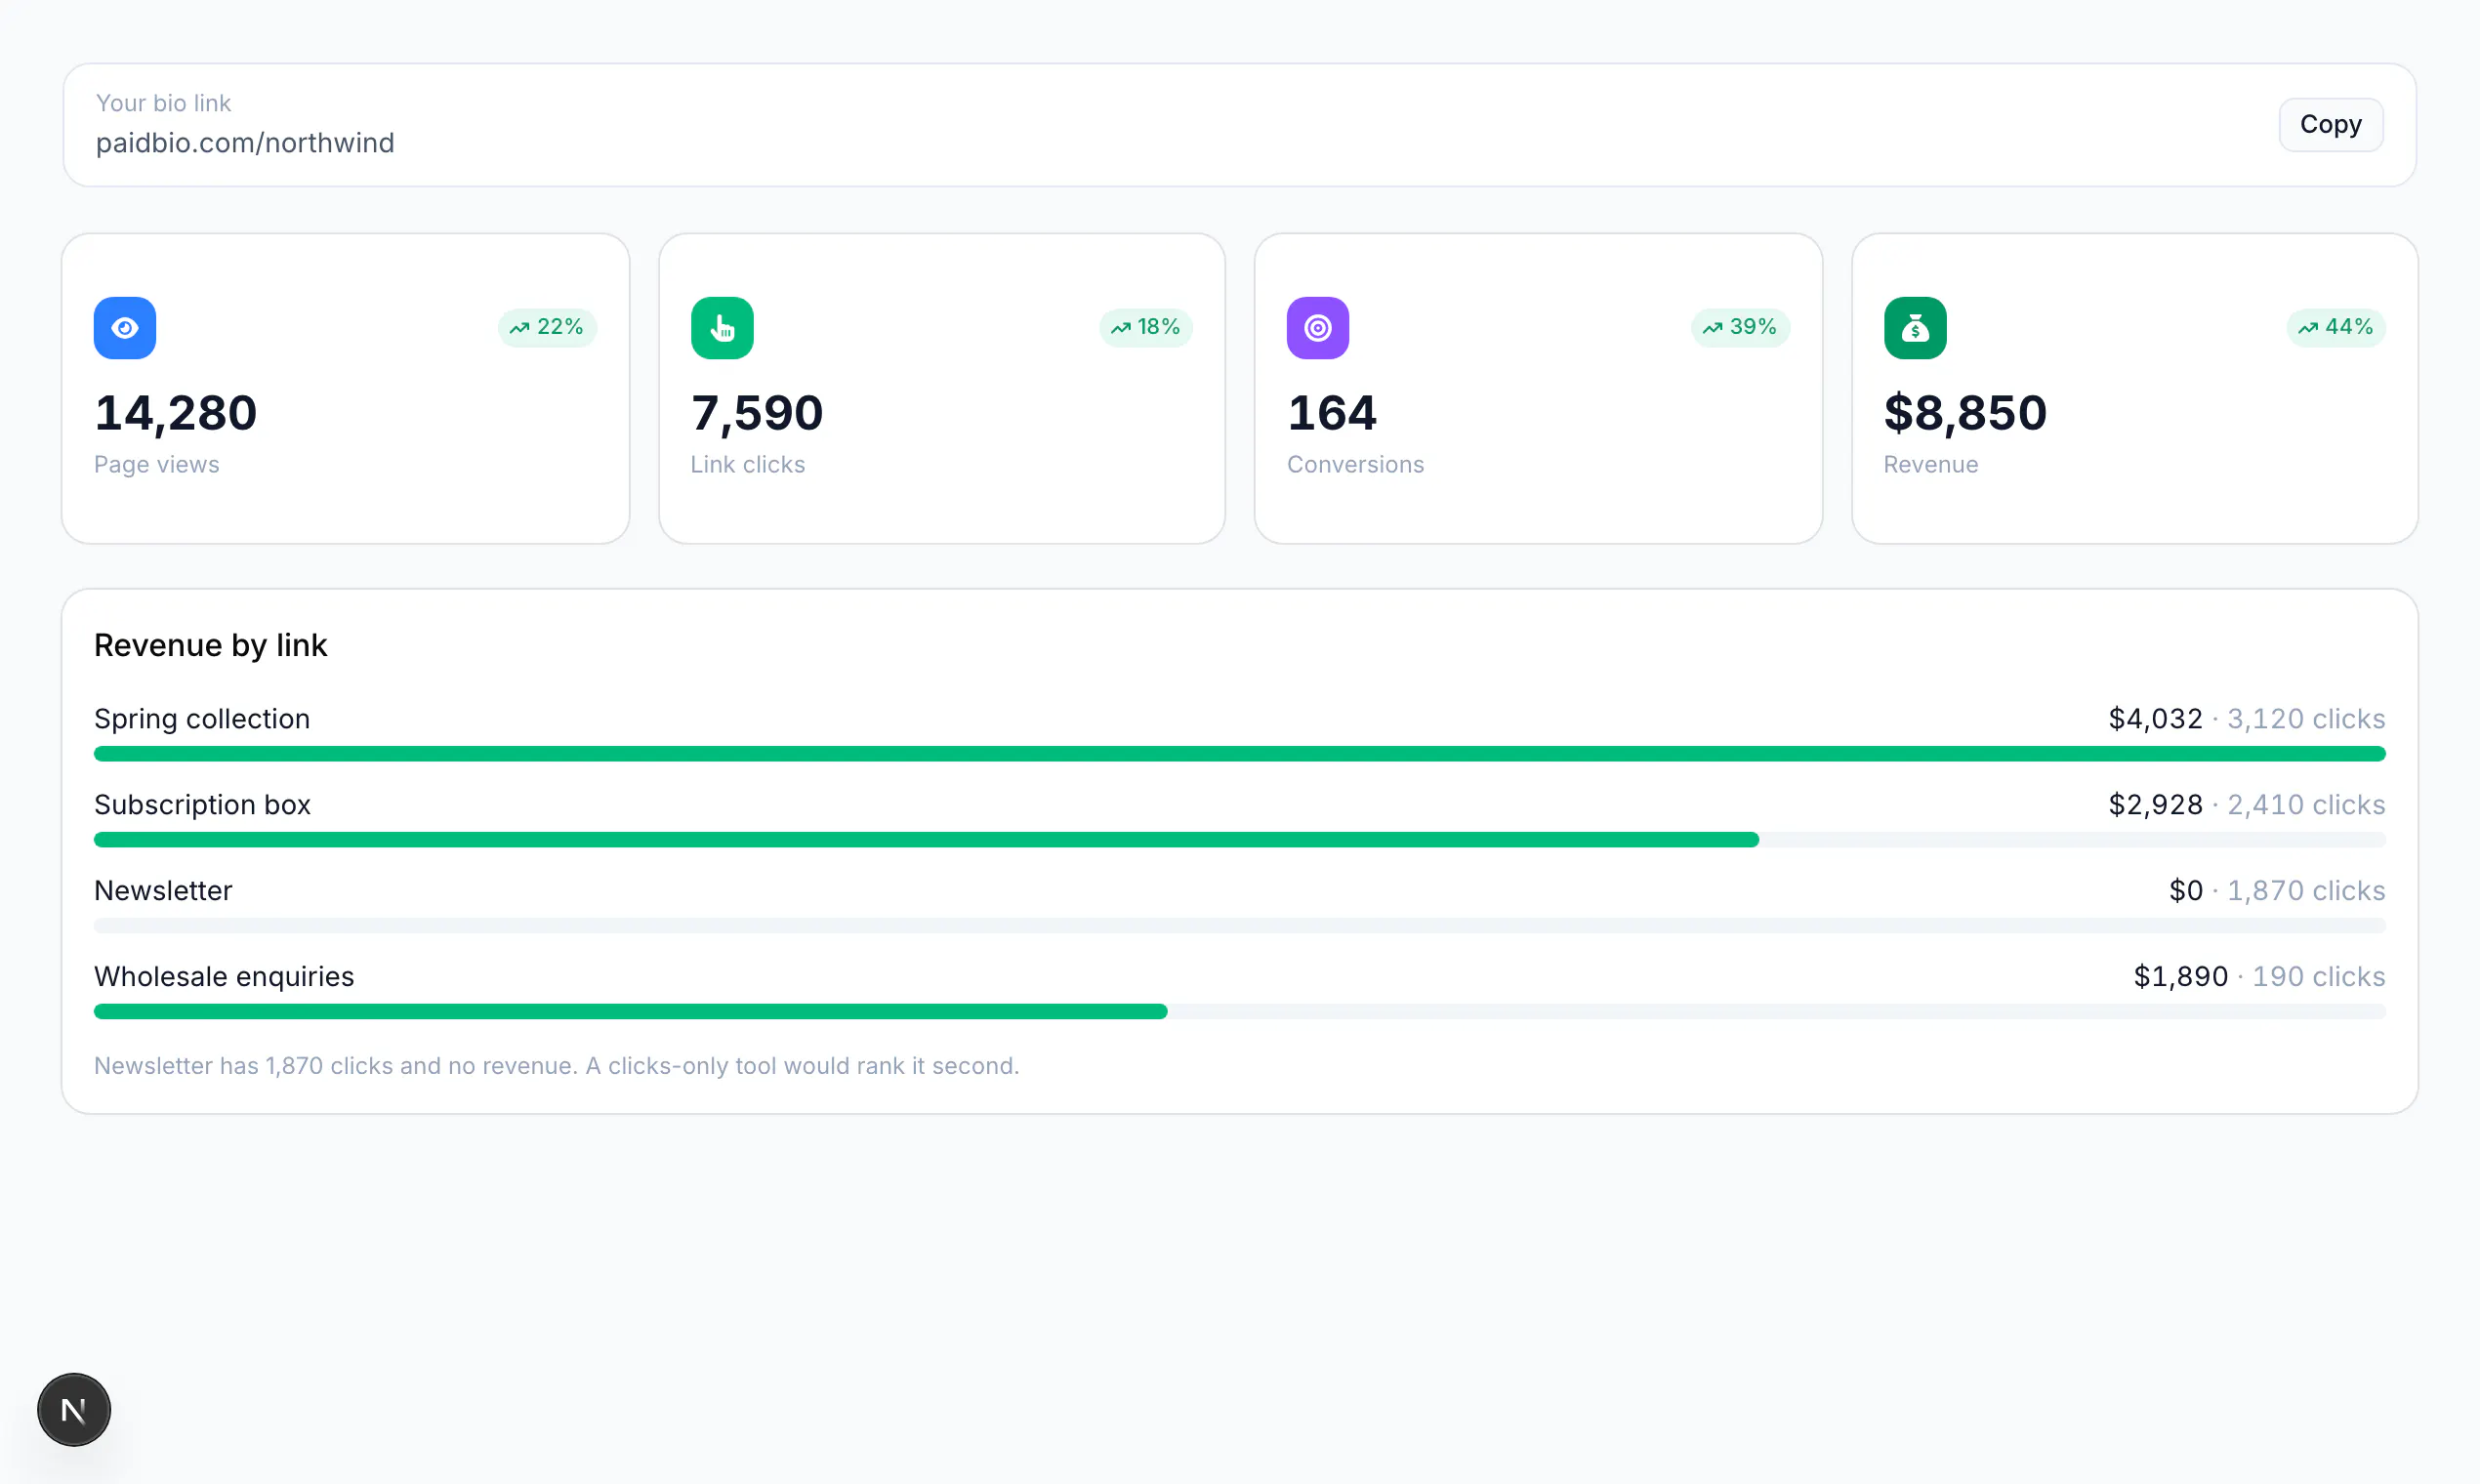Viewport: 2480px width, 1484px height.
Task: Click the 22% trend badge
Action: [x=547, y=327]
